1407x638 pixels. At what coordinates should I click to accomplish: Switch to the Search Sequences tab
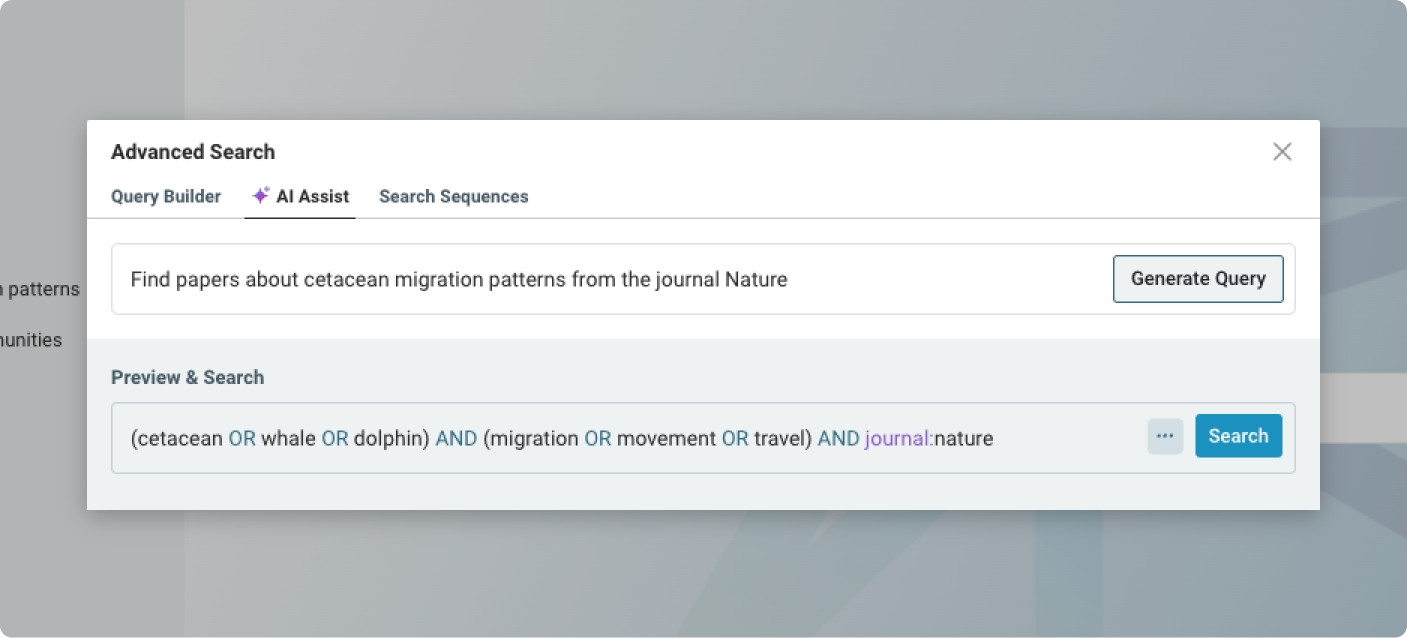[x=453, y=196]
